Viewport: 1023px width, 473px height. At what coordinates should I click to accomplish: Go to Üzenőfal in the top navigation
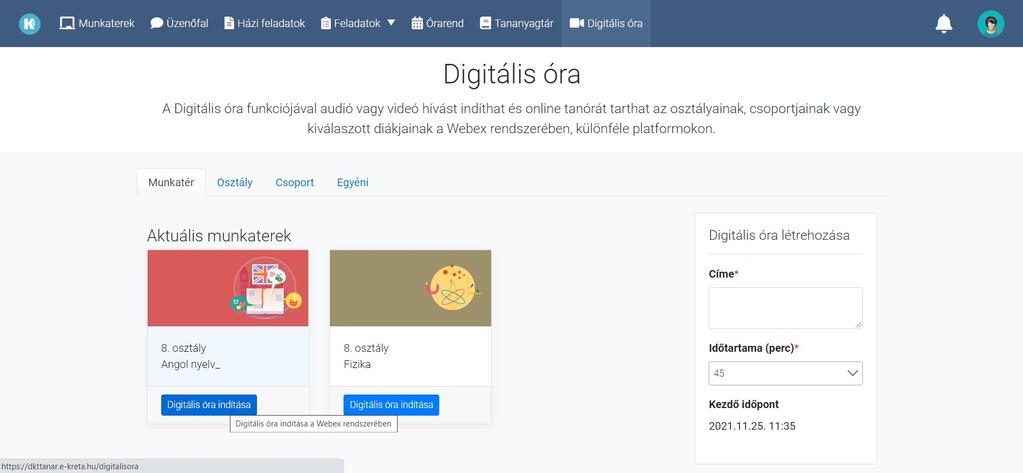point(179,23)
